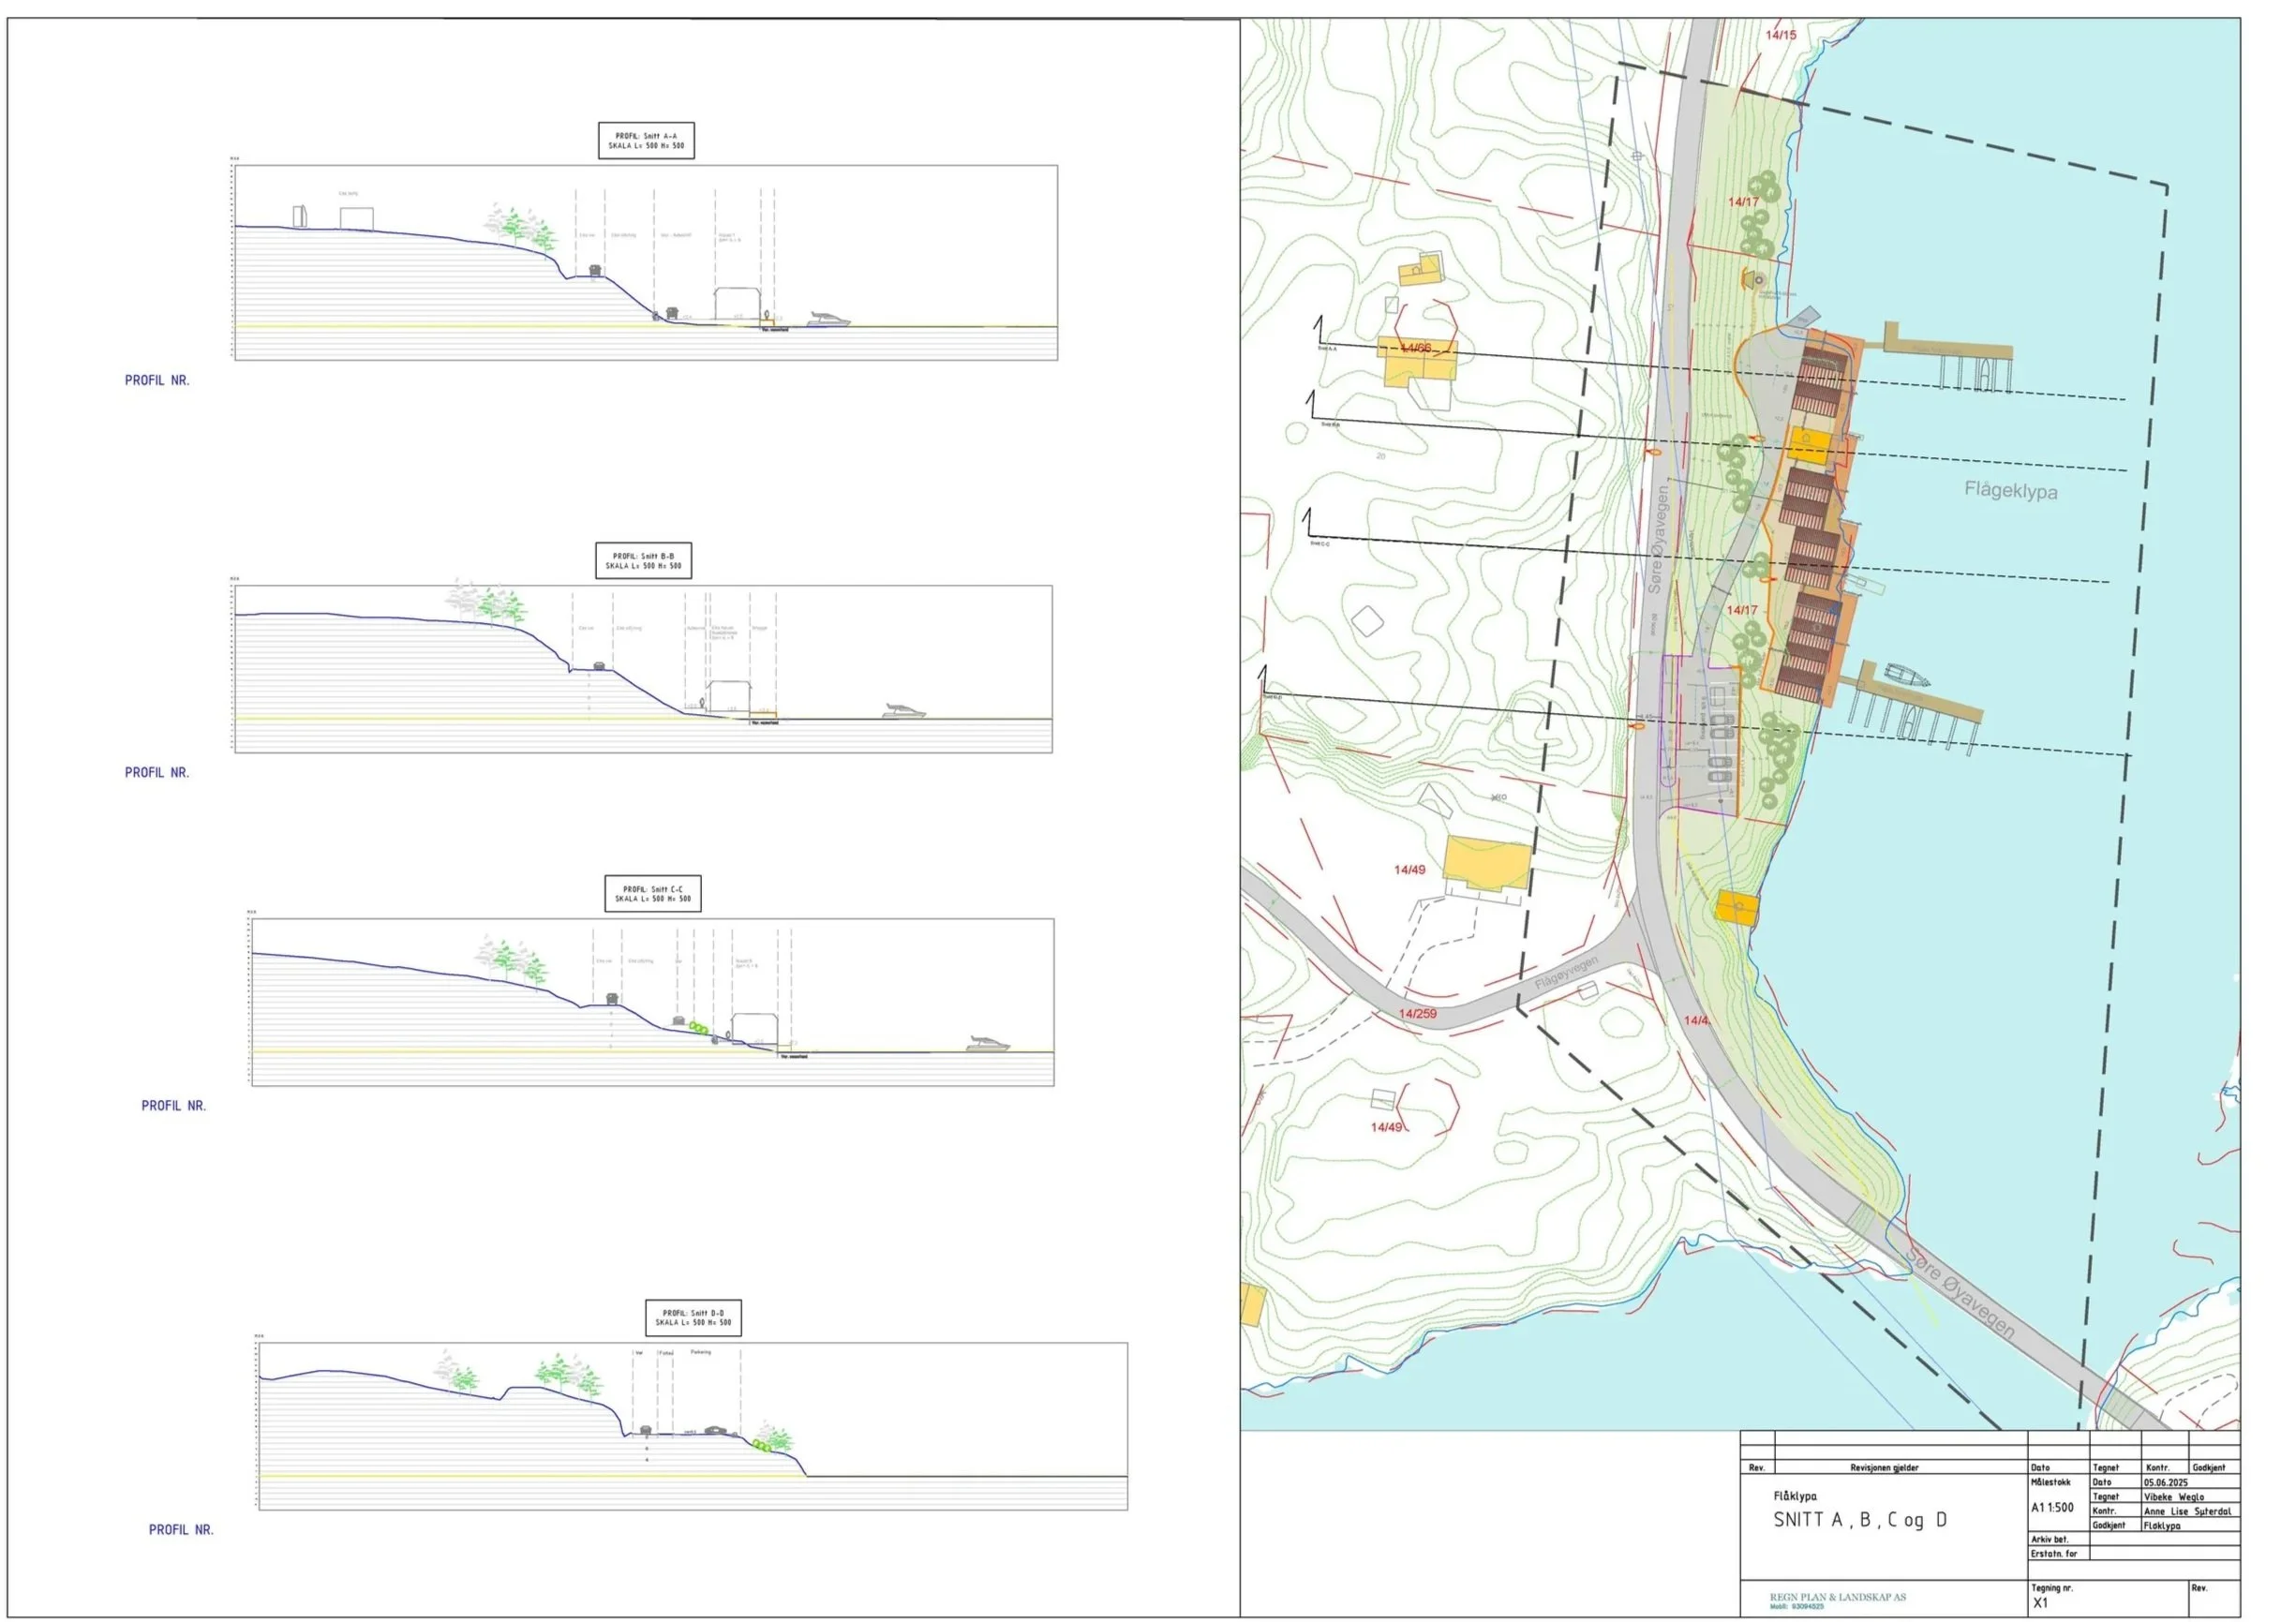The height and width of the screenshot is (1622, 2296).
Task: Click the A1 1:500 scale cell
Action: [2052, 1507]
